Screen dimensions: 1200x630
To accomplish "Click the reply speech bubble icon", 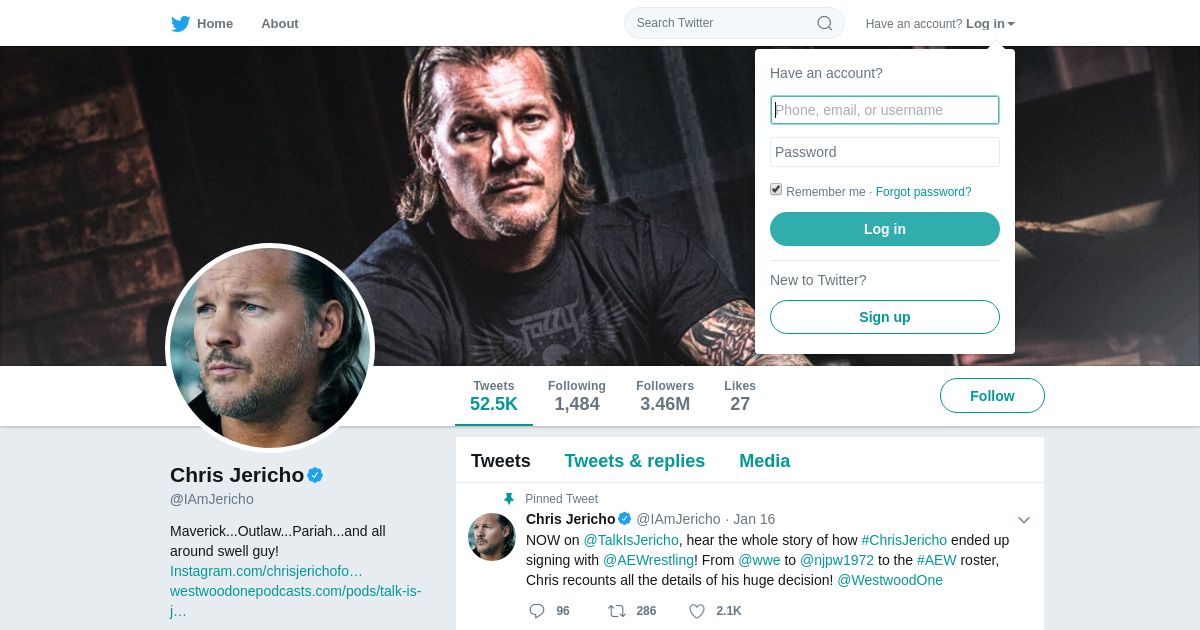I will click(x=537, y=611).
